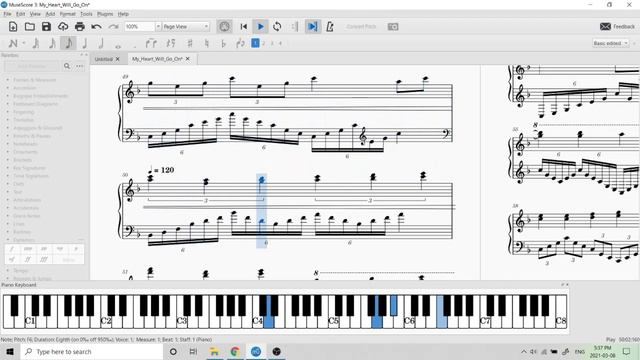Select the My_Heart_Will_Go_On tab
This screenshot has height=360, width=640.
click(157, 59)
